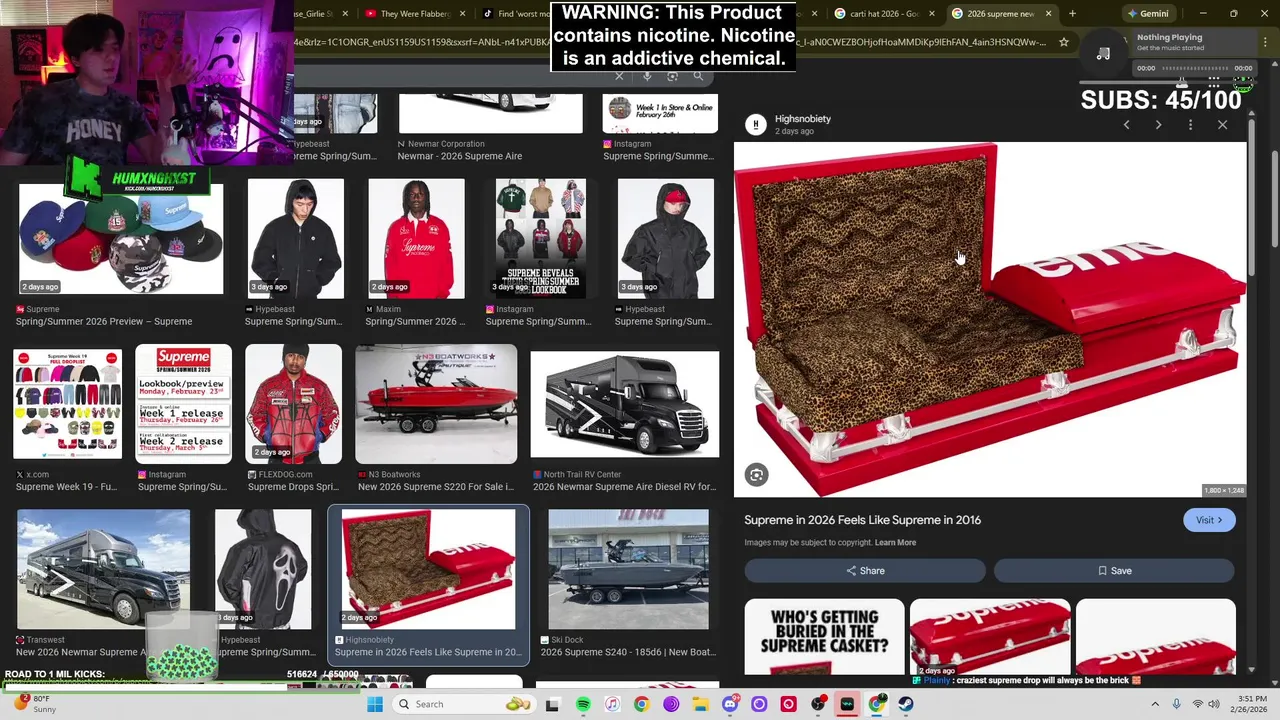1280x720 pixels.
Task: Open the Supreme hats collection thumbnail
Action: coord(121,238)
